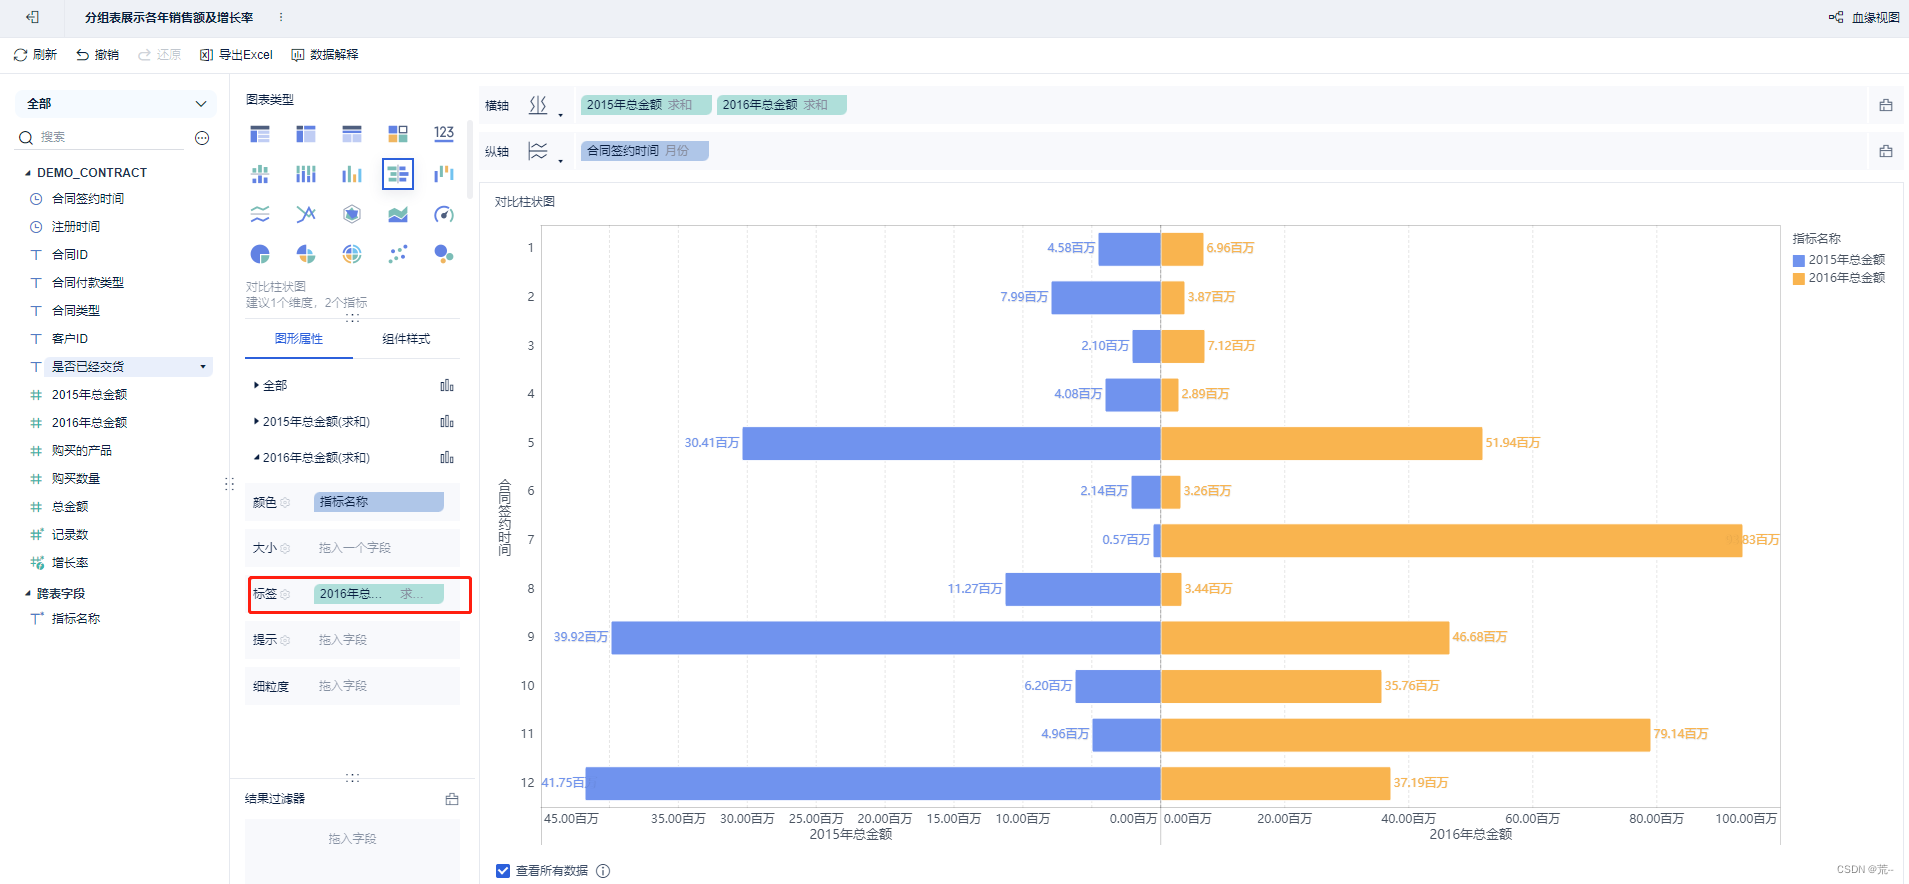This screenshot has width=1909, height=884.
Task: Click the 撤销 undo button
Action: [97, 55]
